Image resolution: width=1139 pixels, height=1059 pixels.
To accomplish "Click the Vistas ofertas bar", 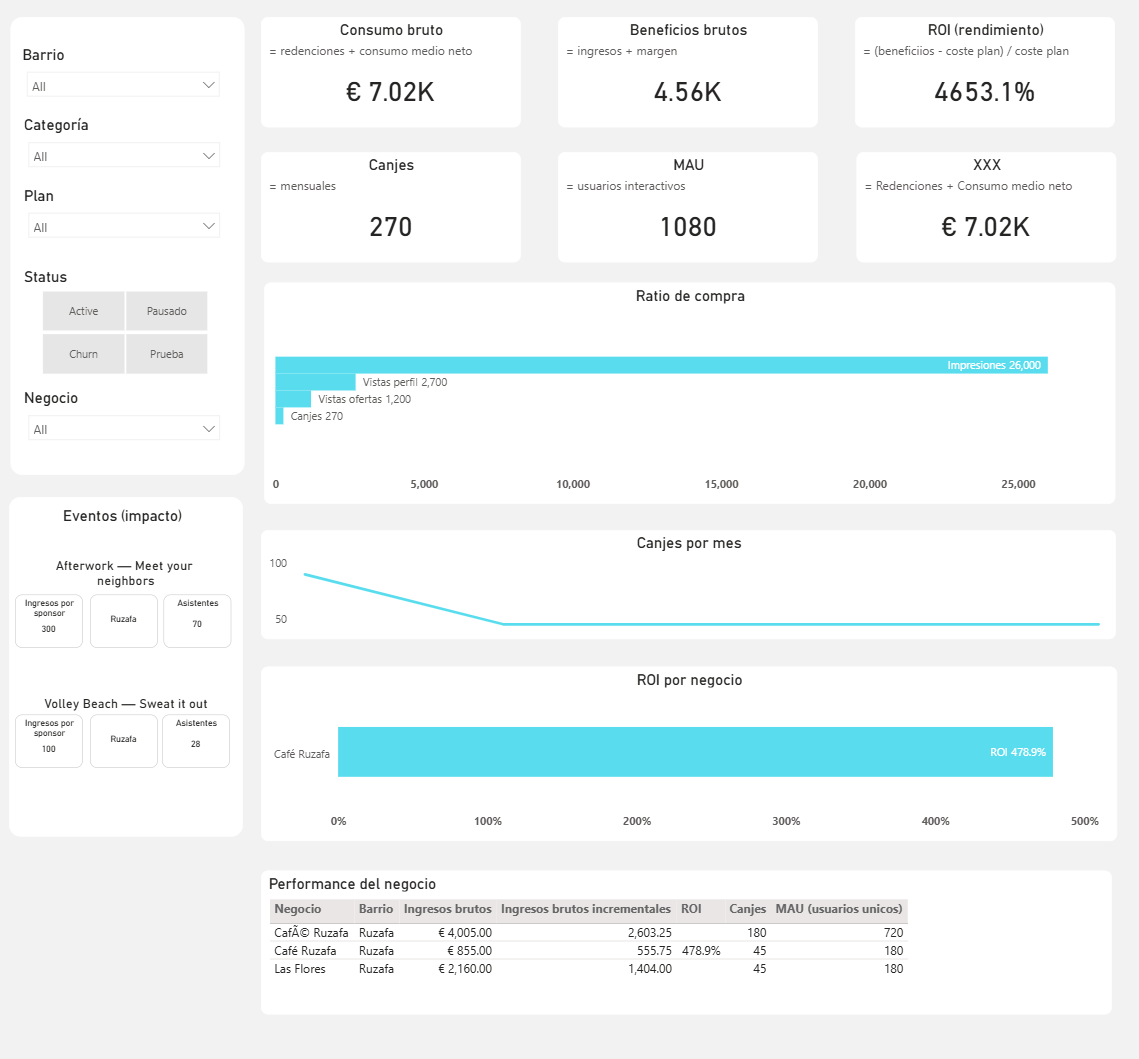I will (293, 399).
